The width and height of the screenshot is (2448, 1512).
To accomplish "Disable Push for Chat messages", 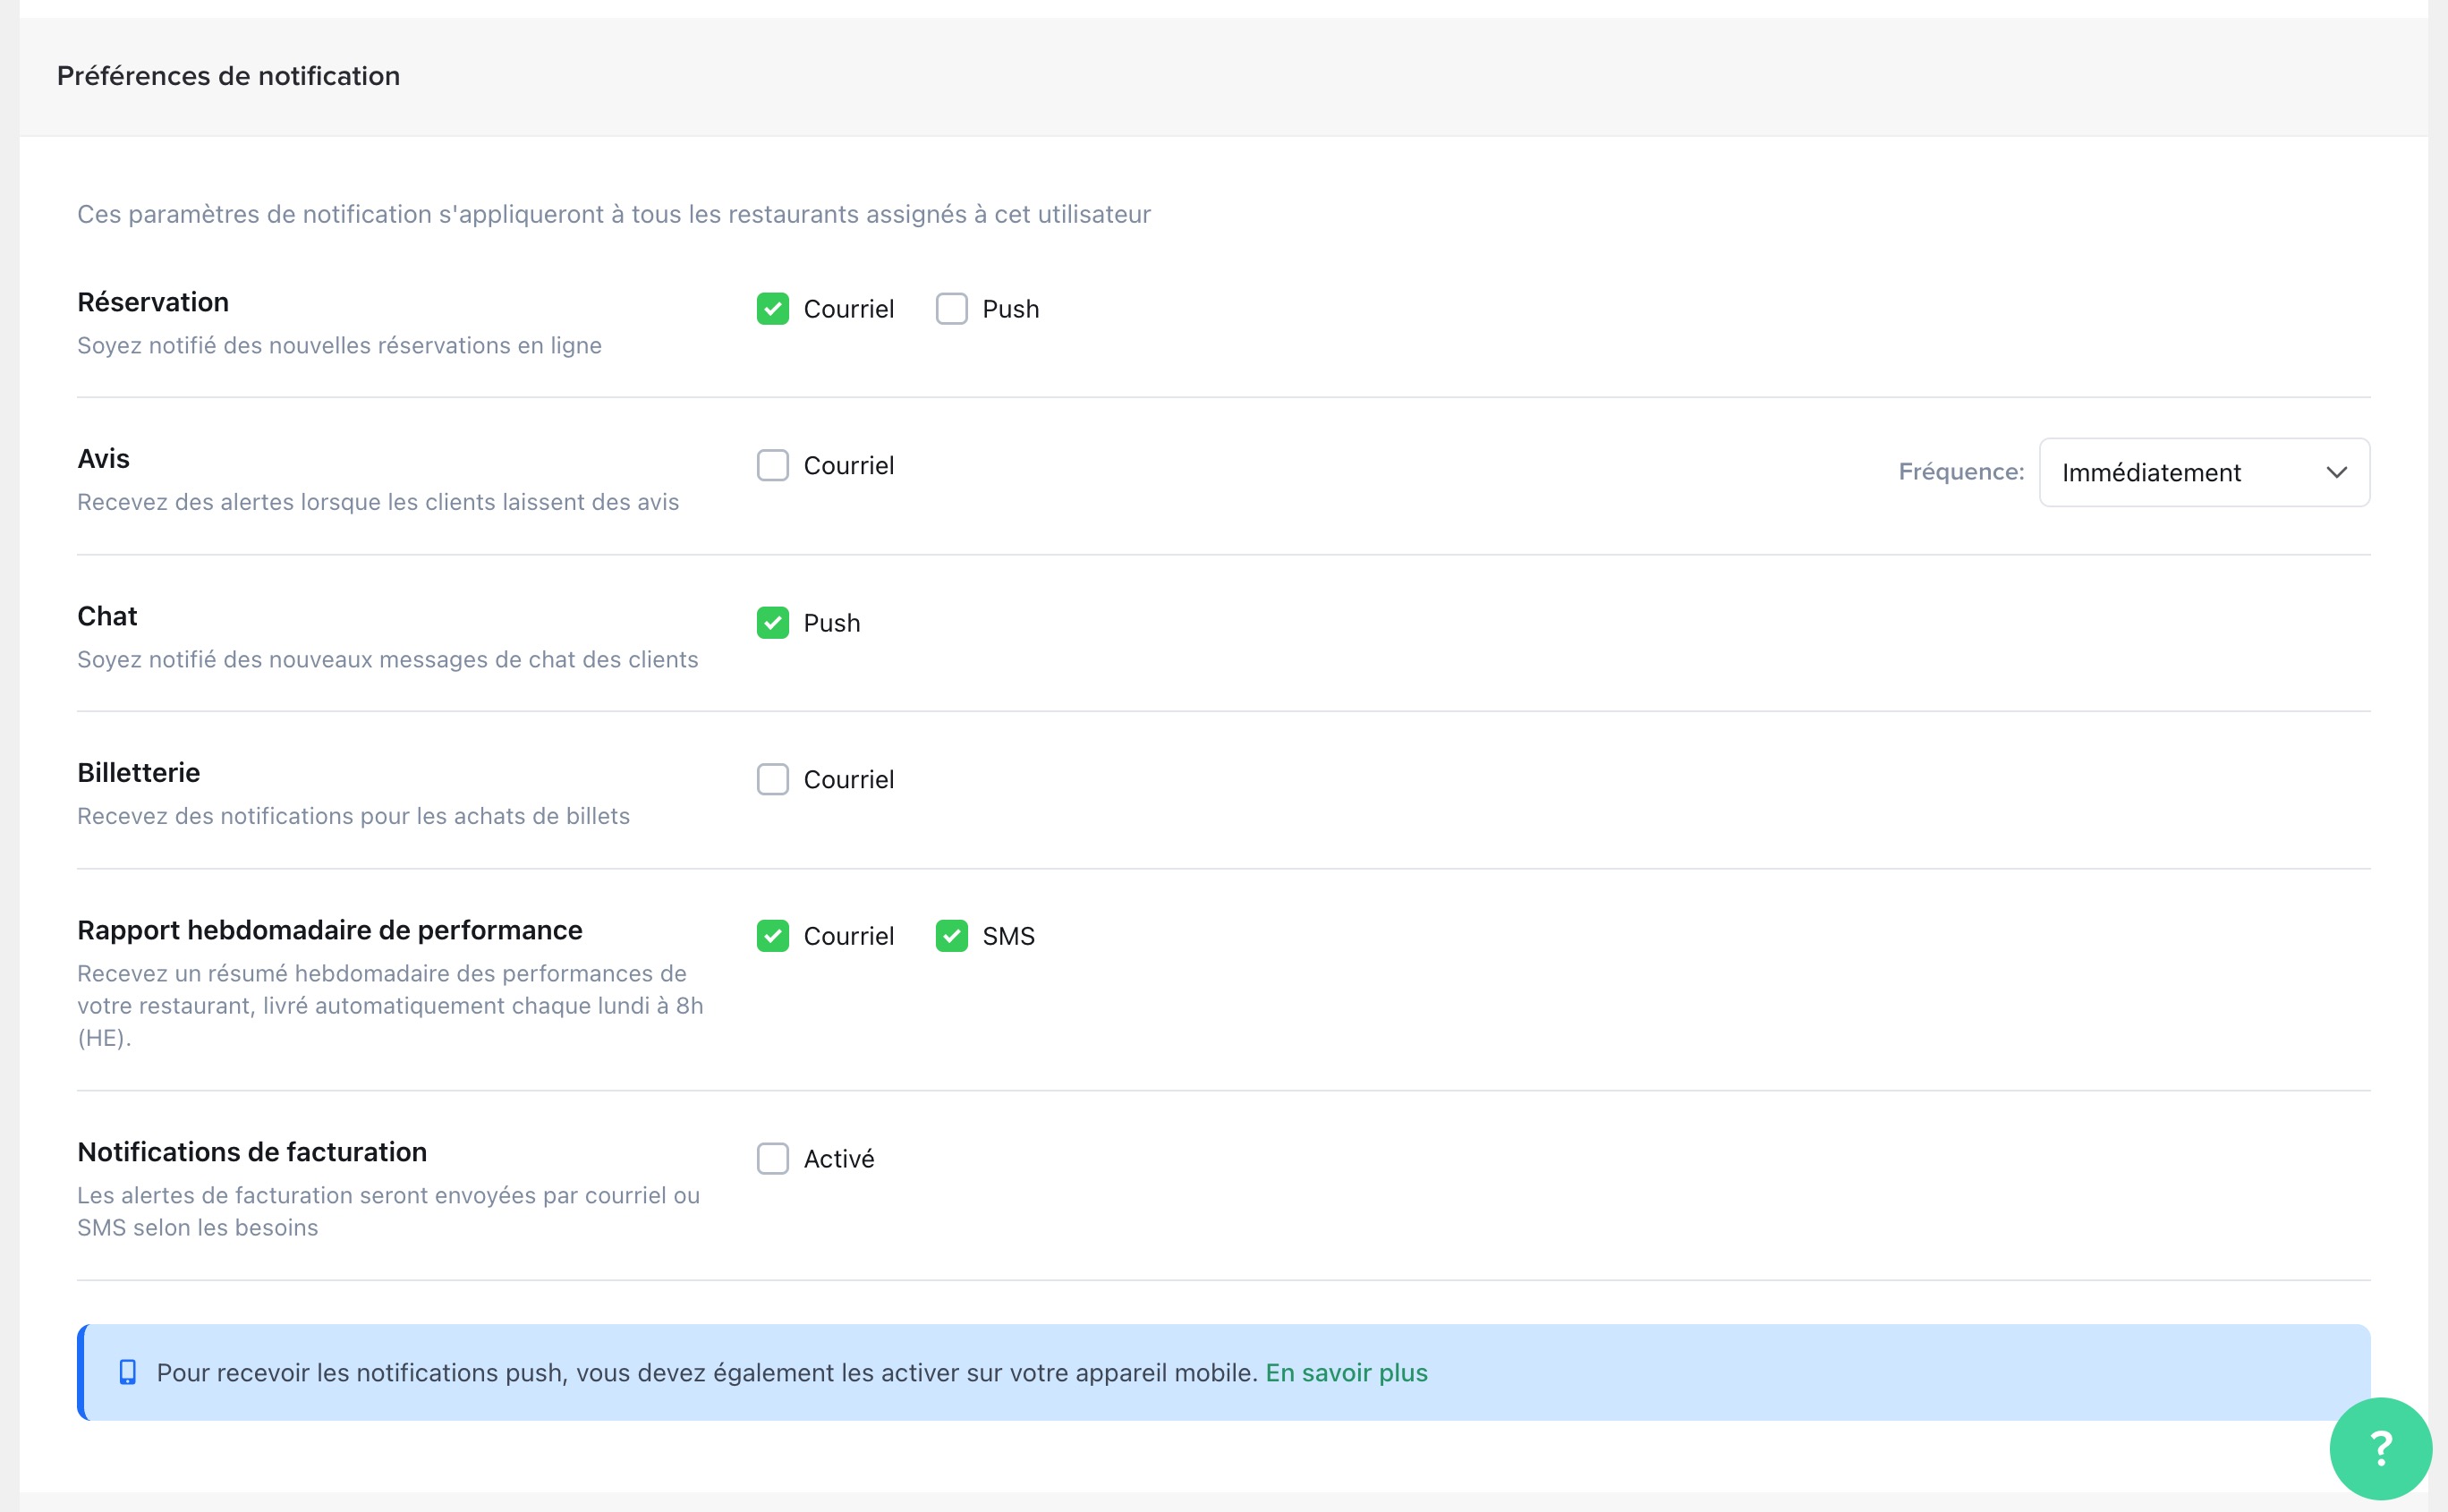I will tap(772, 623).
